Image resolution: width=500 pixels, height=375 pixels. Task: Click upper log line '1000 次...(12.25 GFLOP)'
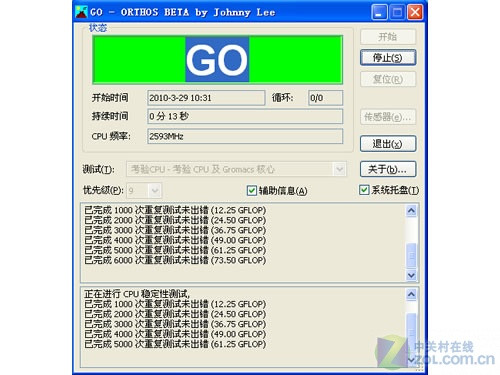175,210
